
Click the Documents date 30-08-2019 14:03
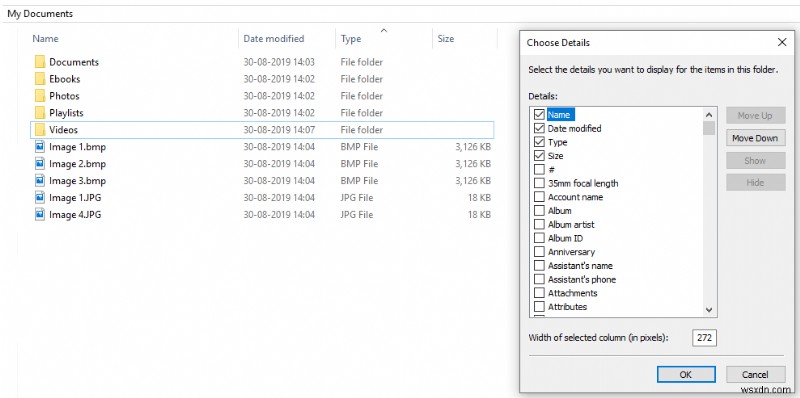[279, 62]
